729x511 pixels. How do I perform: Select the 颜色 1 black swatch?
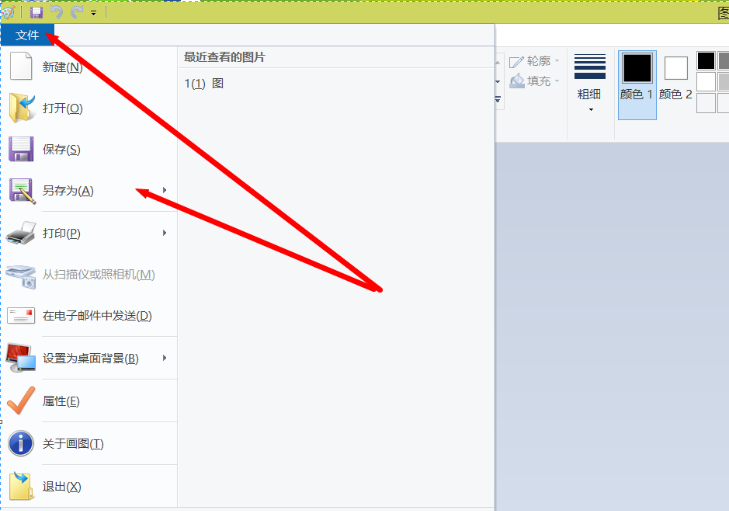(x=637, y=68)
